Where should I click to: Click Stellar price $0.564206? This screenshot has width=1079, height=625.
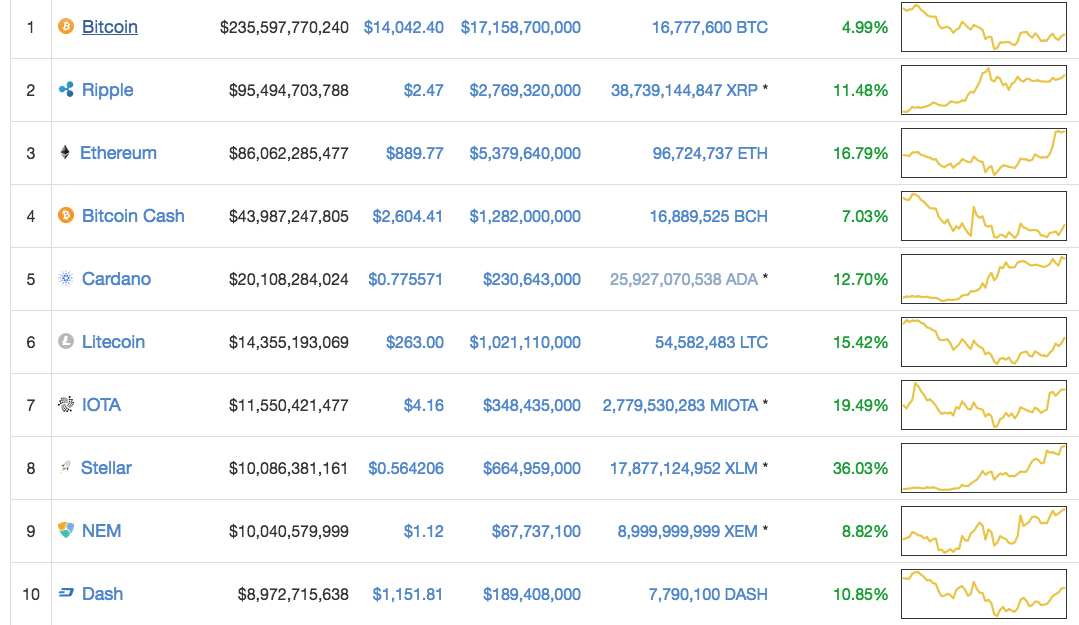coord(405,468)
